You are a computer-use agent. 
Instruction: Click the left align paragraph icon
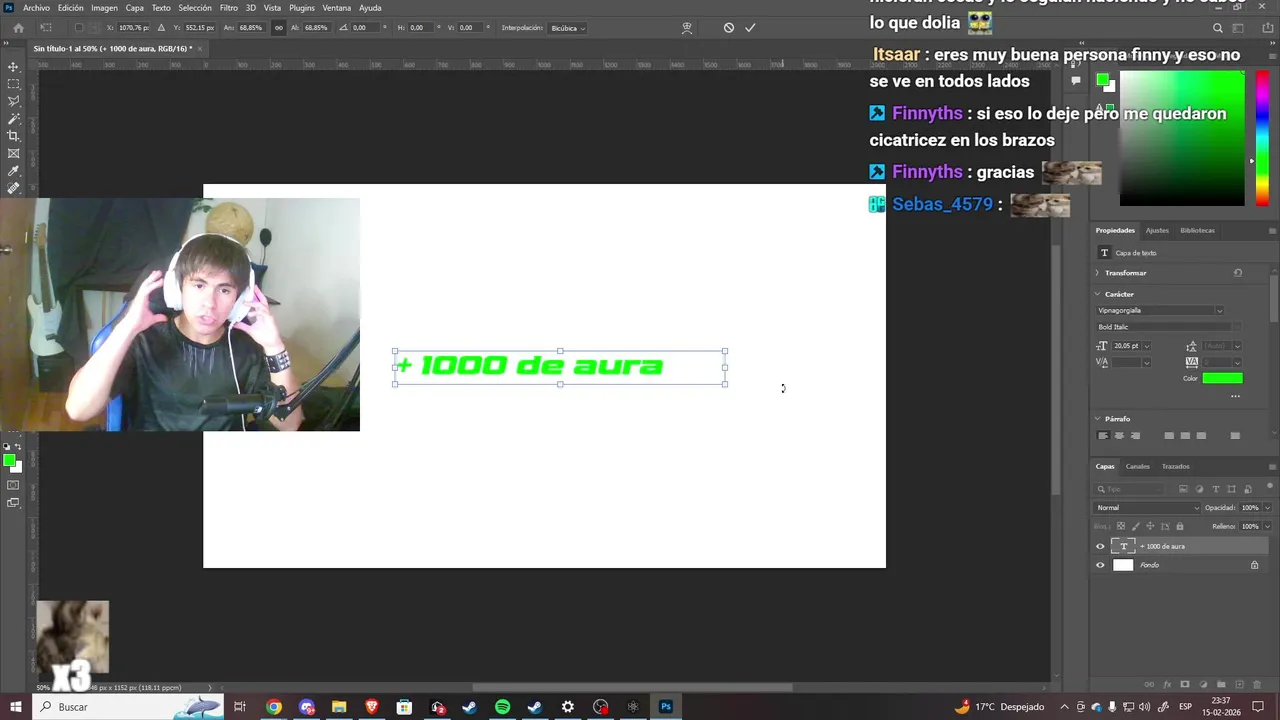1103,436
